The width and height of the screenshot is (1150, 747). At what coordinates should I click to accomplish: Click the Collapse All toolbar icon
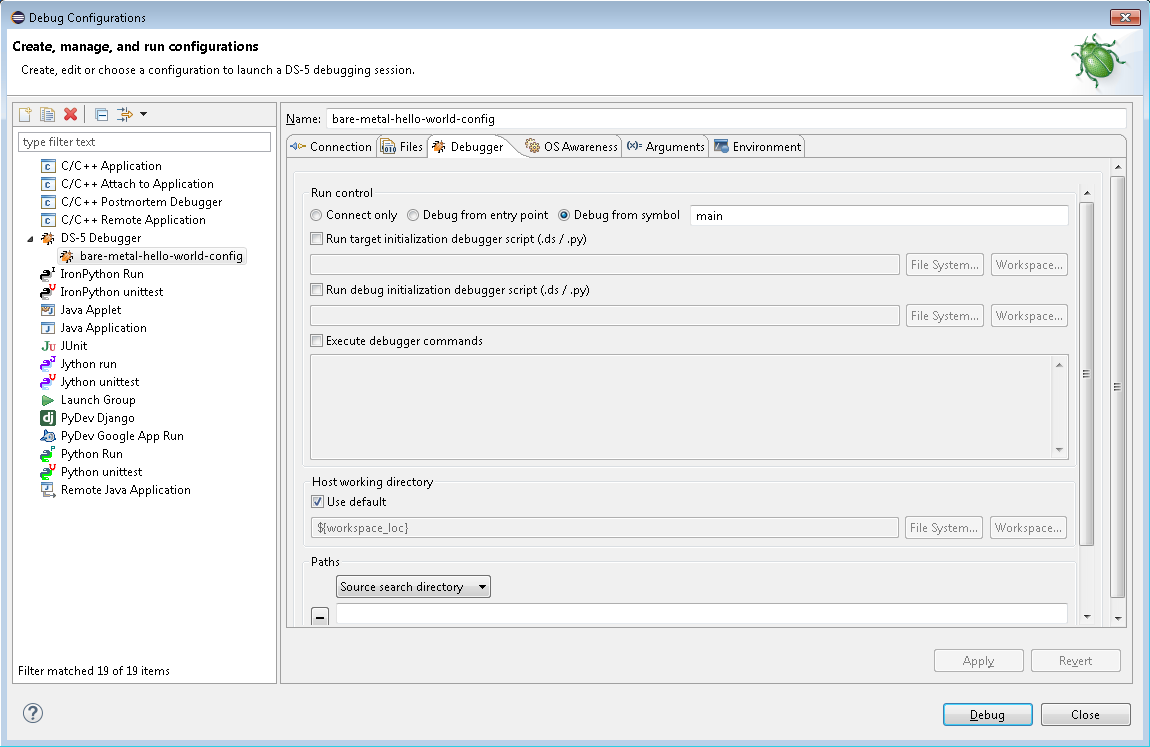pyautogui.click(x=101, y=114)
